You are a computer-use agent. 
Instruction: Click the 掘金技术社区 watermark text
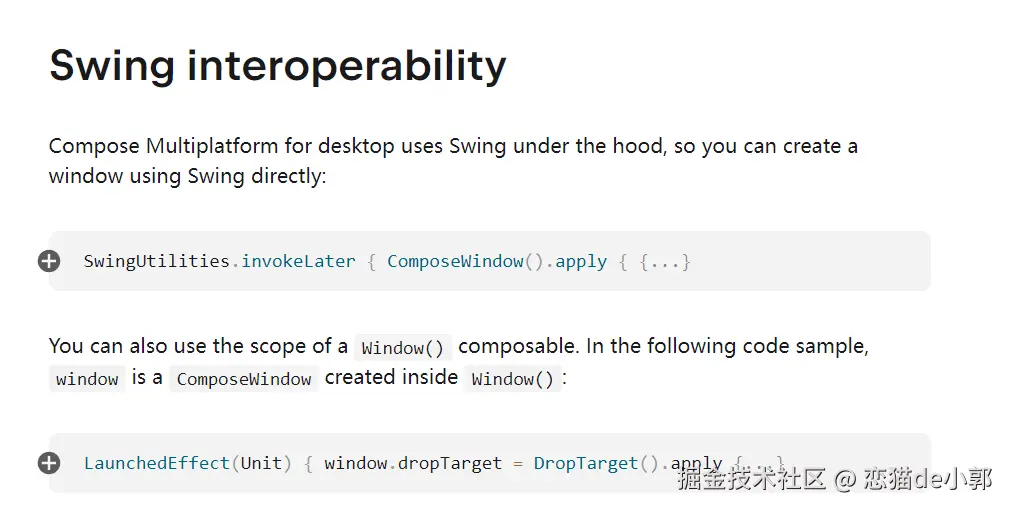point(751,479)
